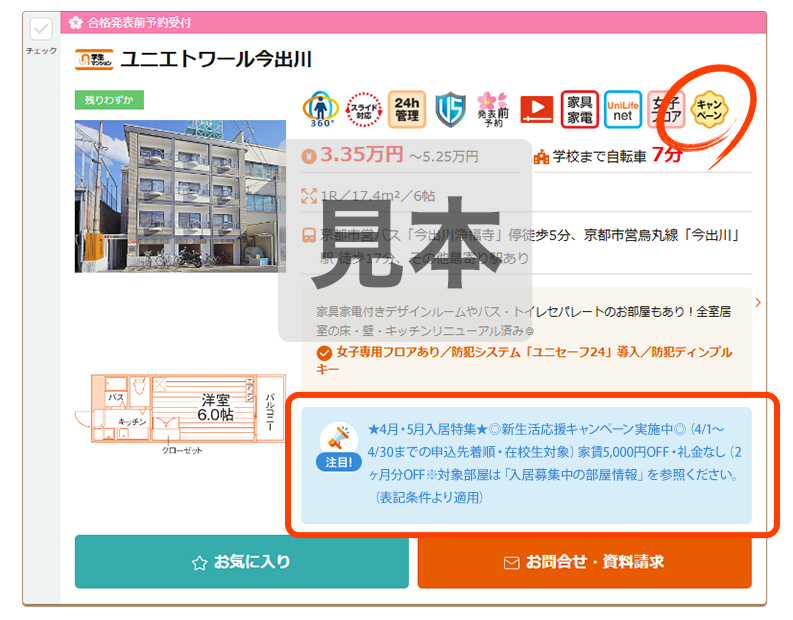Screen dimensions: 793x620
Task: Click the right chevron beside the description
Action: point(758,302)
